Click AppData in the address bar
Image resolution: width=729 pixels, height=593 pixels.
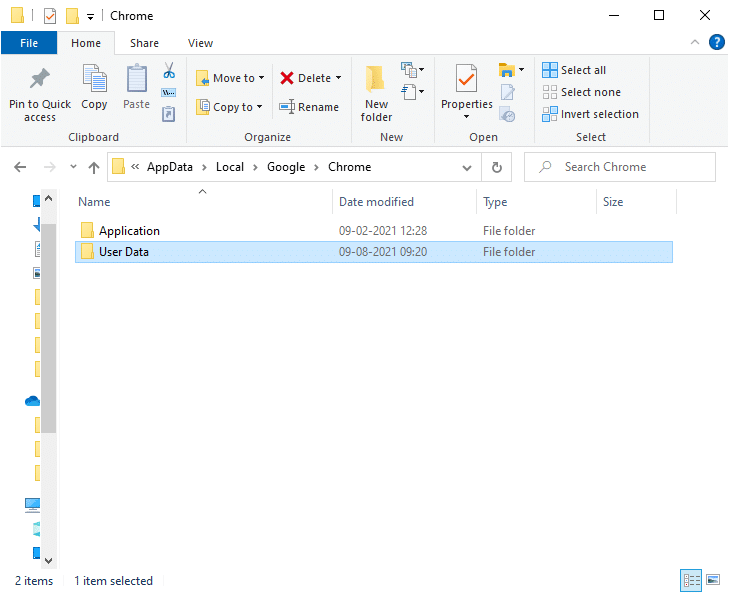tap(170, 167)
